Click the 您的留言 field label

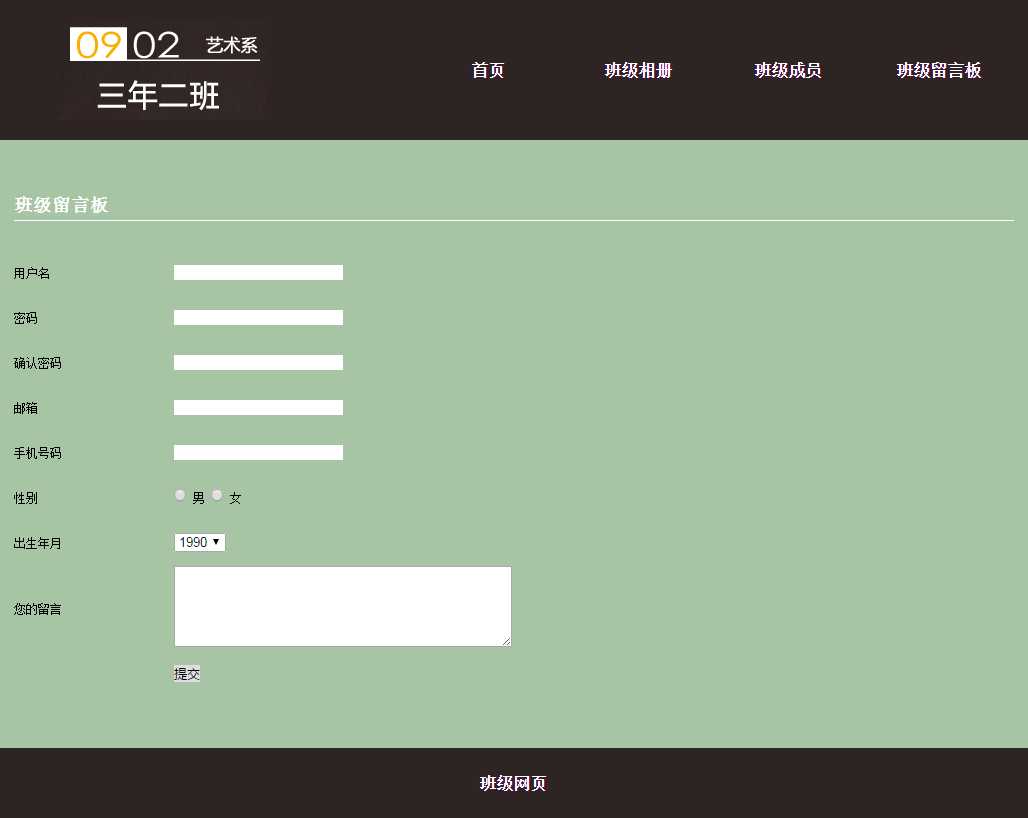[37, 609]
